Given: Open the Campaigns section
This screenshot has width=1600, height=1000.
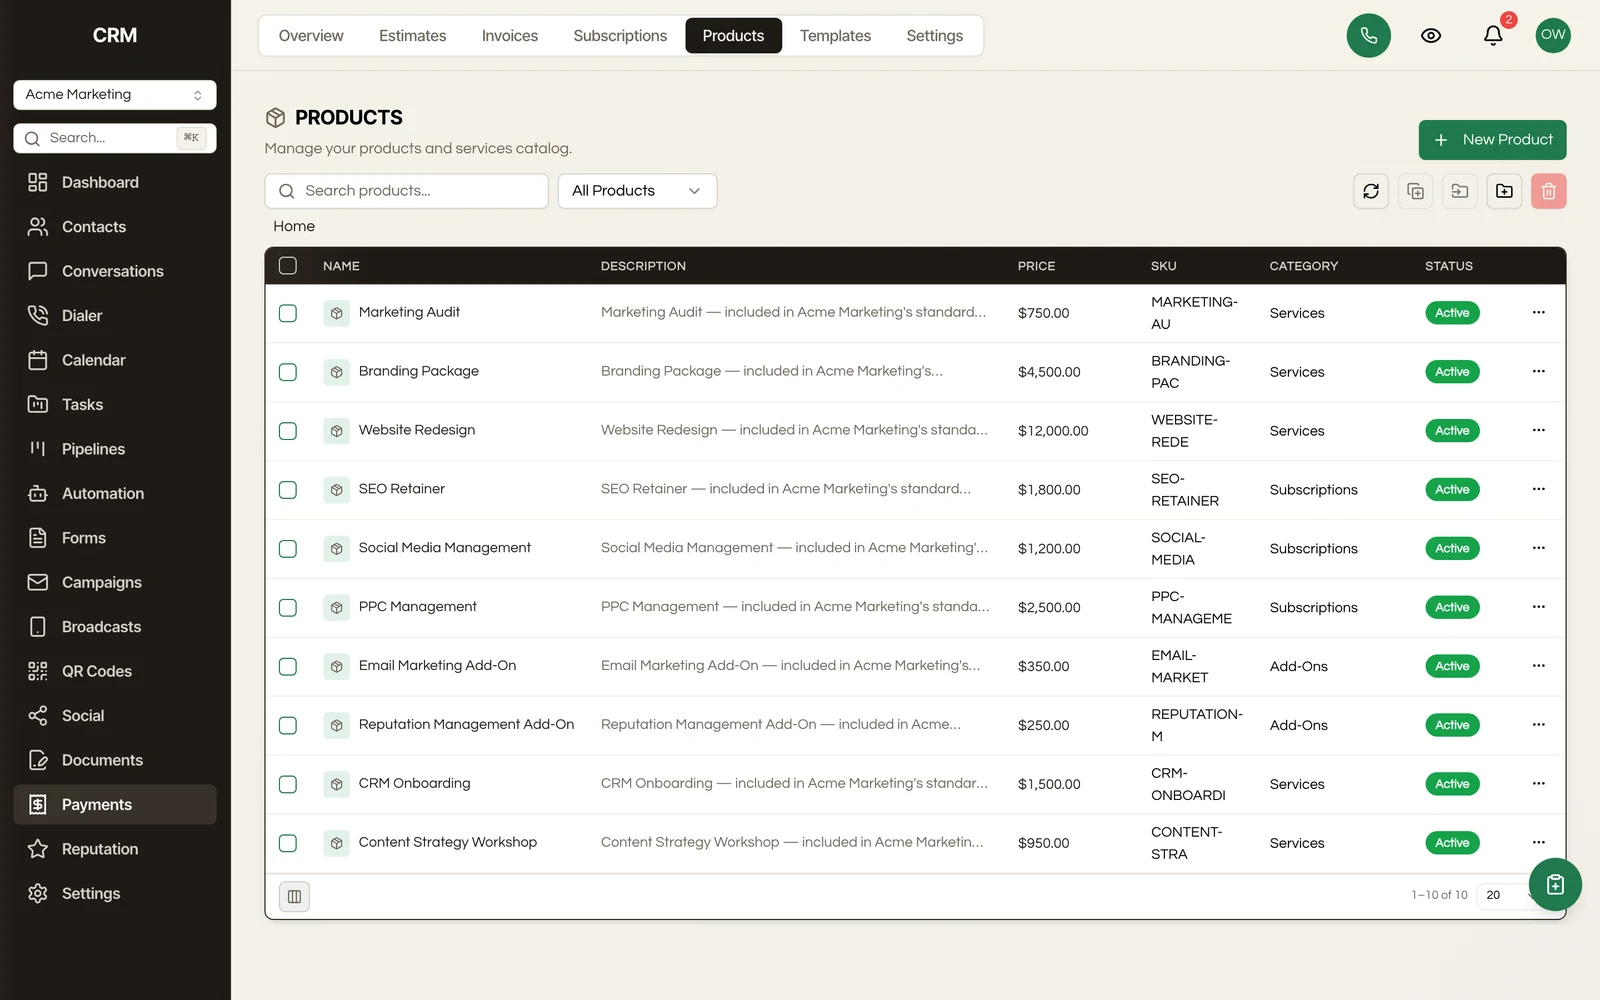Looking at the screenshot, I should [115, 583].
